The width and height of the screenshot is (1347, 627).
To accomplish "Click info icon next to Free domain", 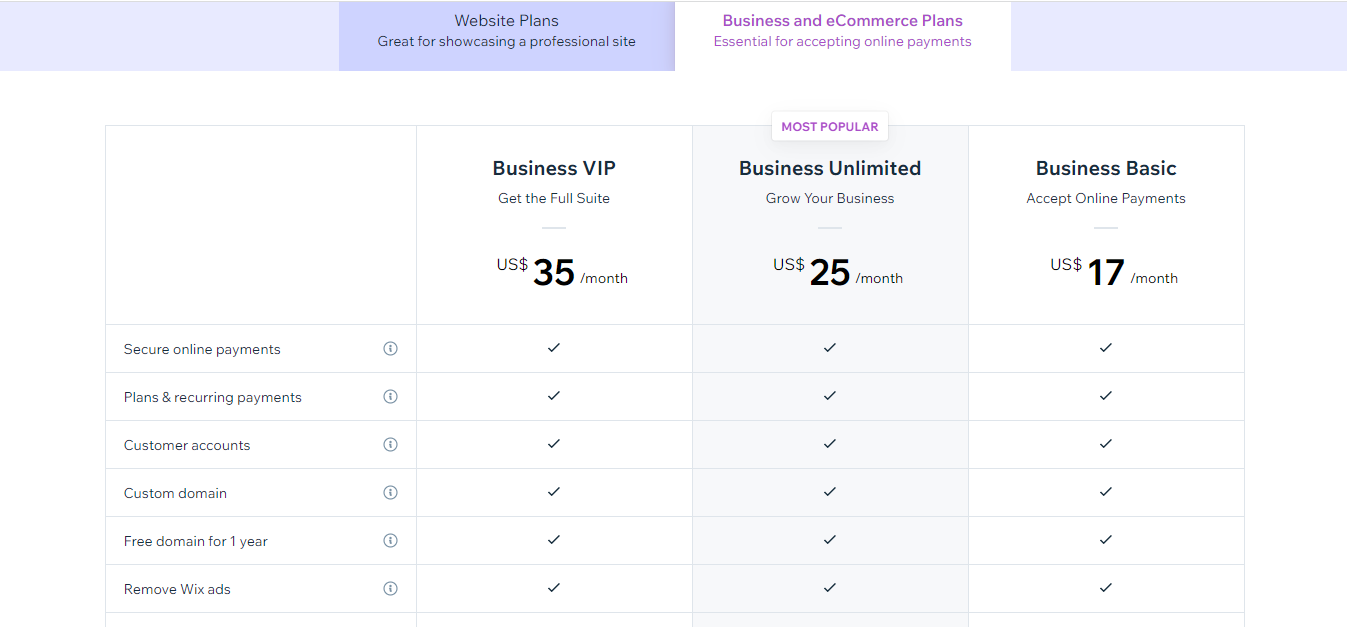I will coord(390,541).
